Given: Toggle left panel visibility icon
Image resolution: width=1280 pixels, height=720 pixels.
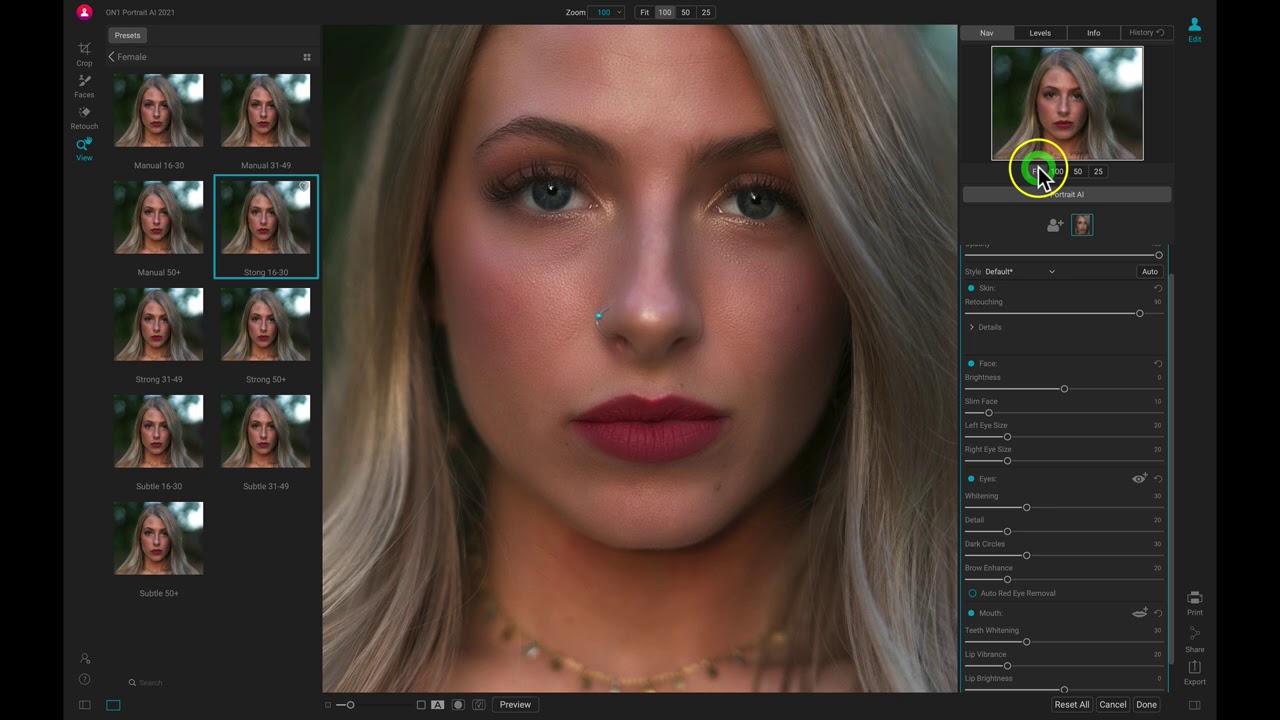Looking at the screenshot, I should pos(85,705).
